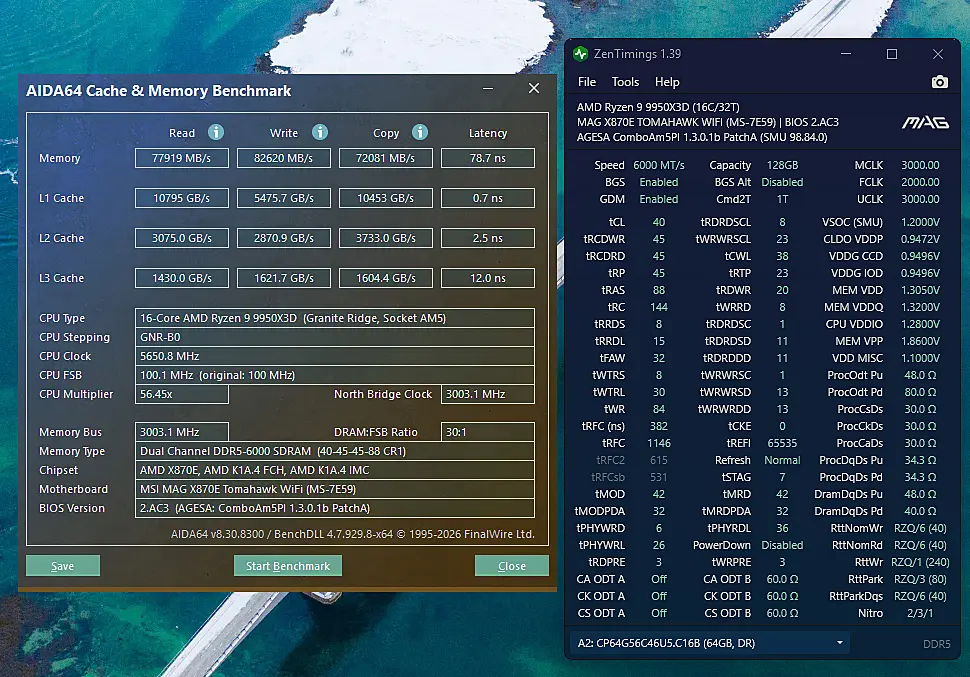
Task: Click AMD Ryzen 9 9950X3D header in ZenTimings
Action: coord(658,107)
